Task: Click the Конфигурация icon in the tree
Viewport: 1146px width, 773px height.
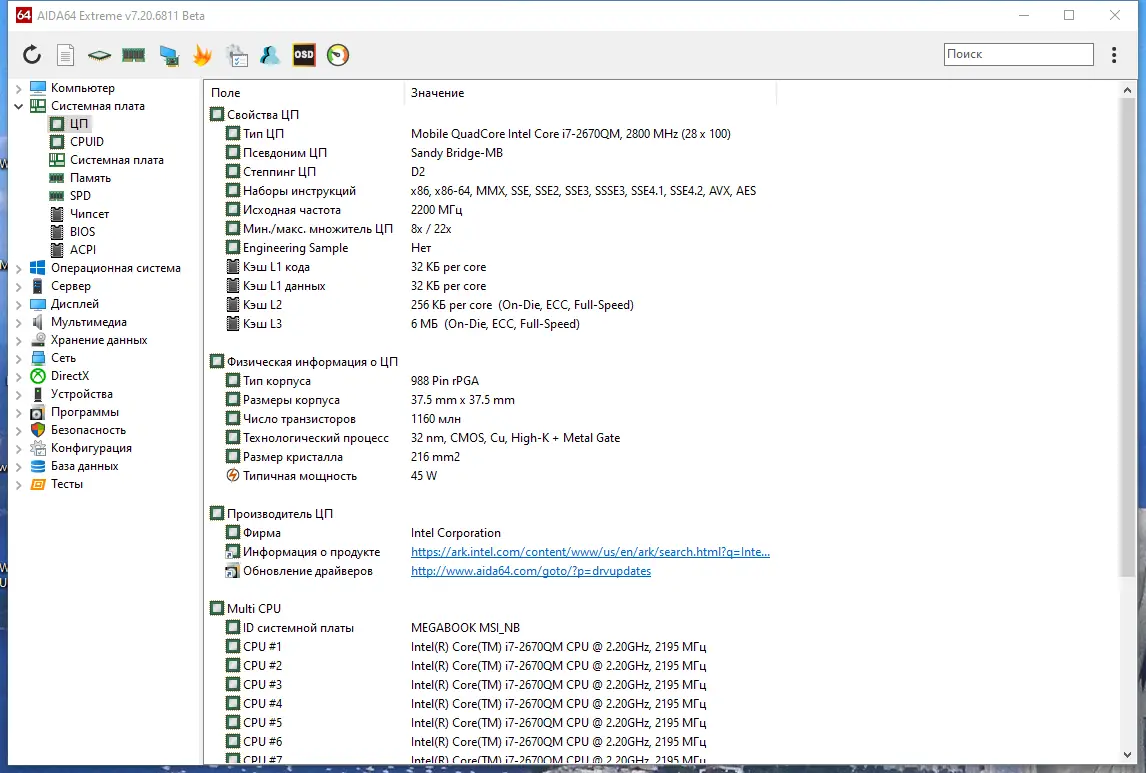Action: click(38, 448)
